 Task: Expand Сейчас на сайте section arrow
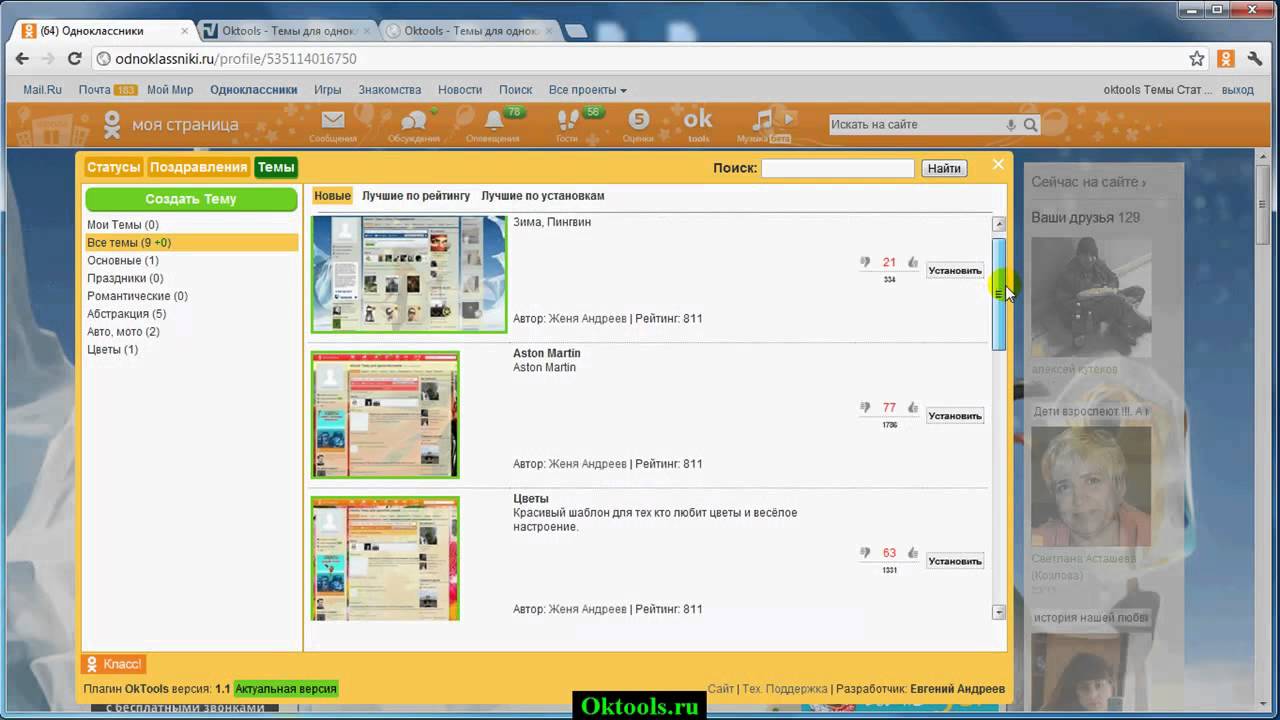(x=1144, y=183)
